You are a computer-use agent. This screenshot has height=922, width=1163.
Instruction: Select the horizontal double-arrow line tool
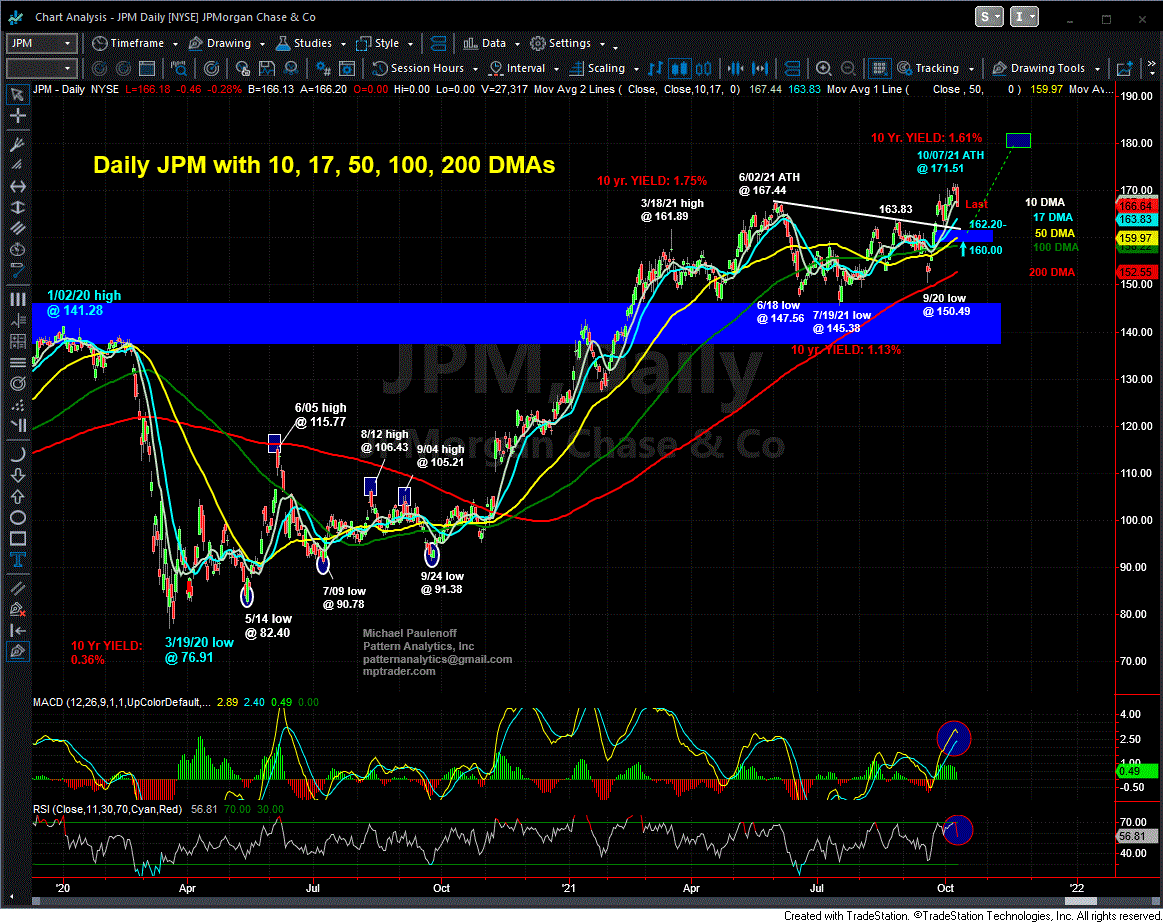coord(17,186)
